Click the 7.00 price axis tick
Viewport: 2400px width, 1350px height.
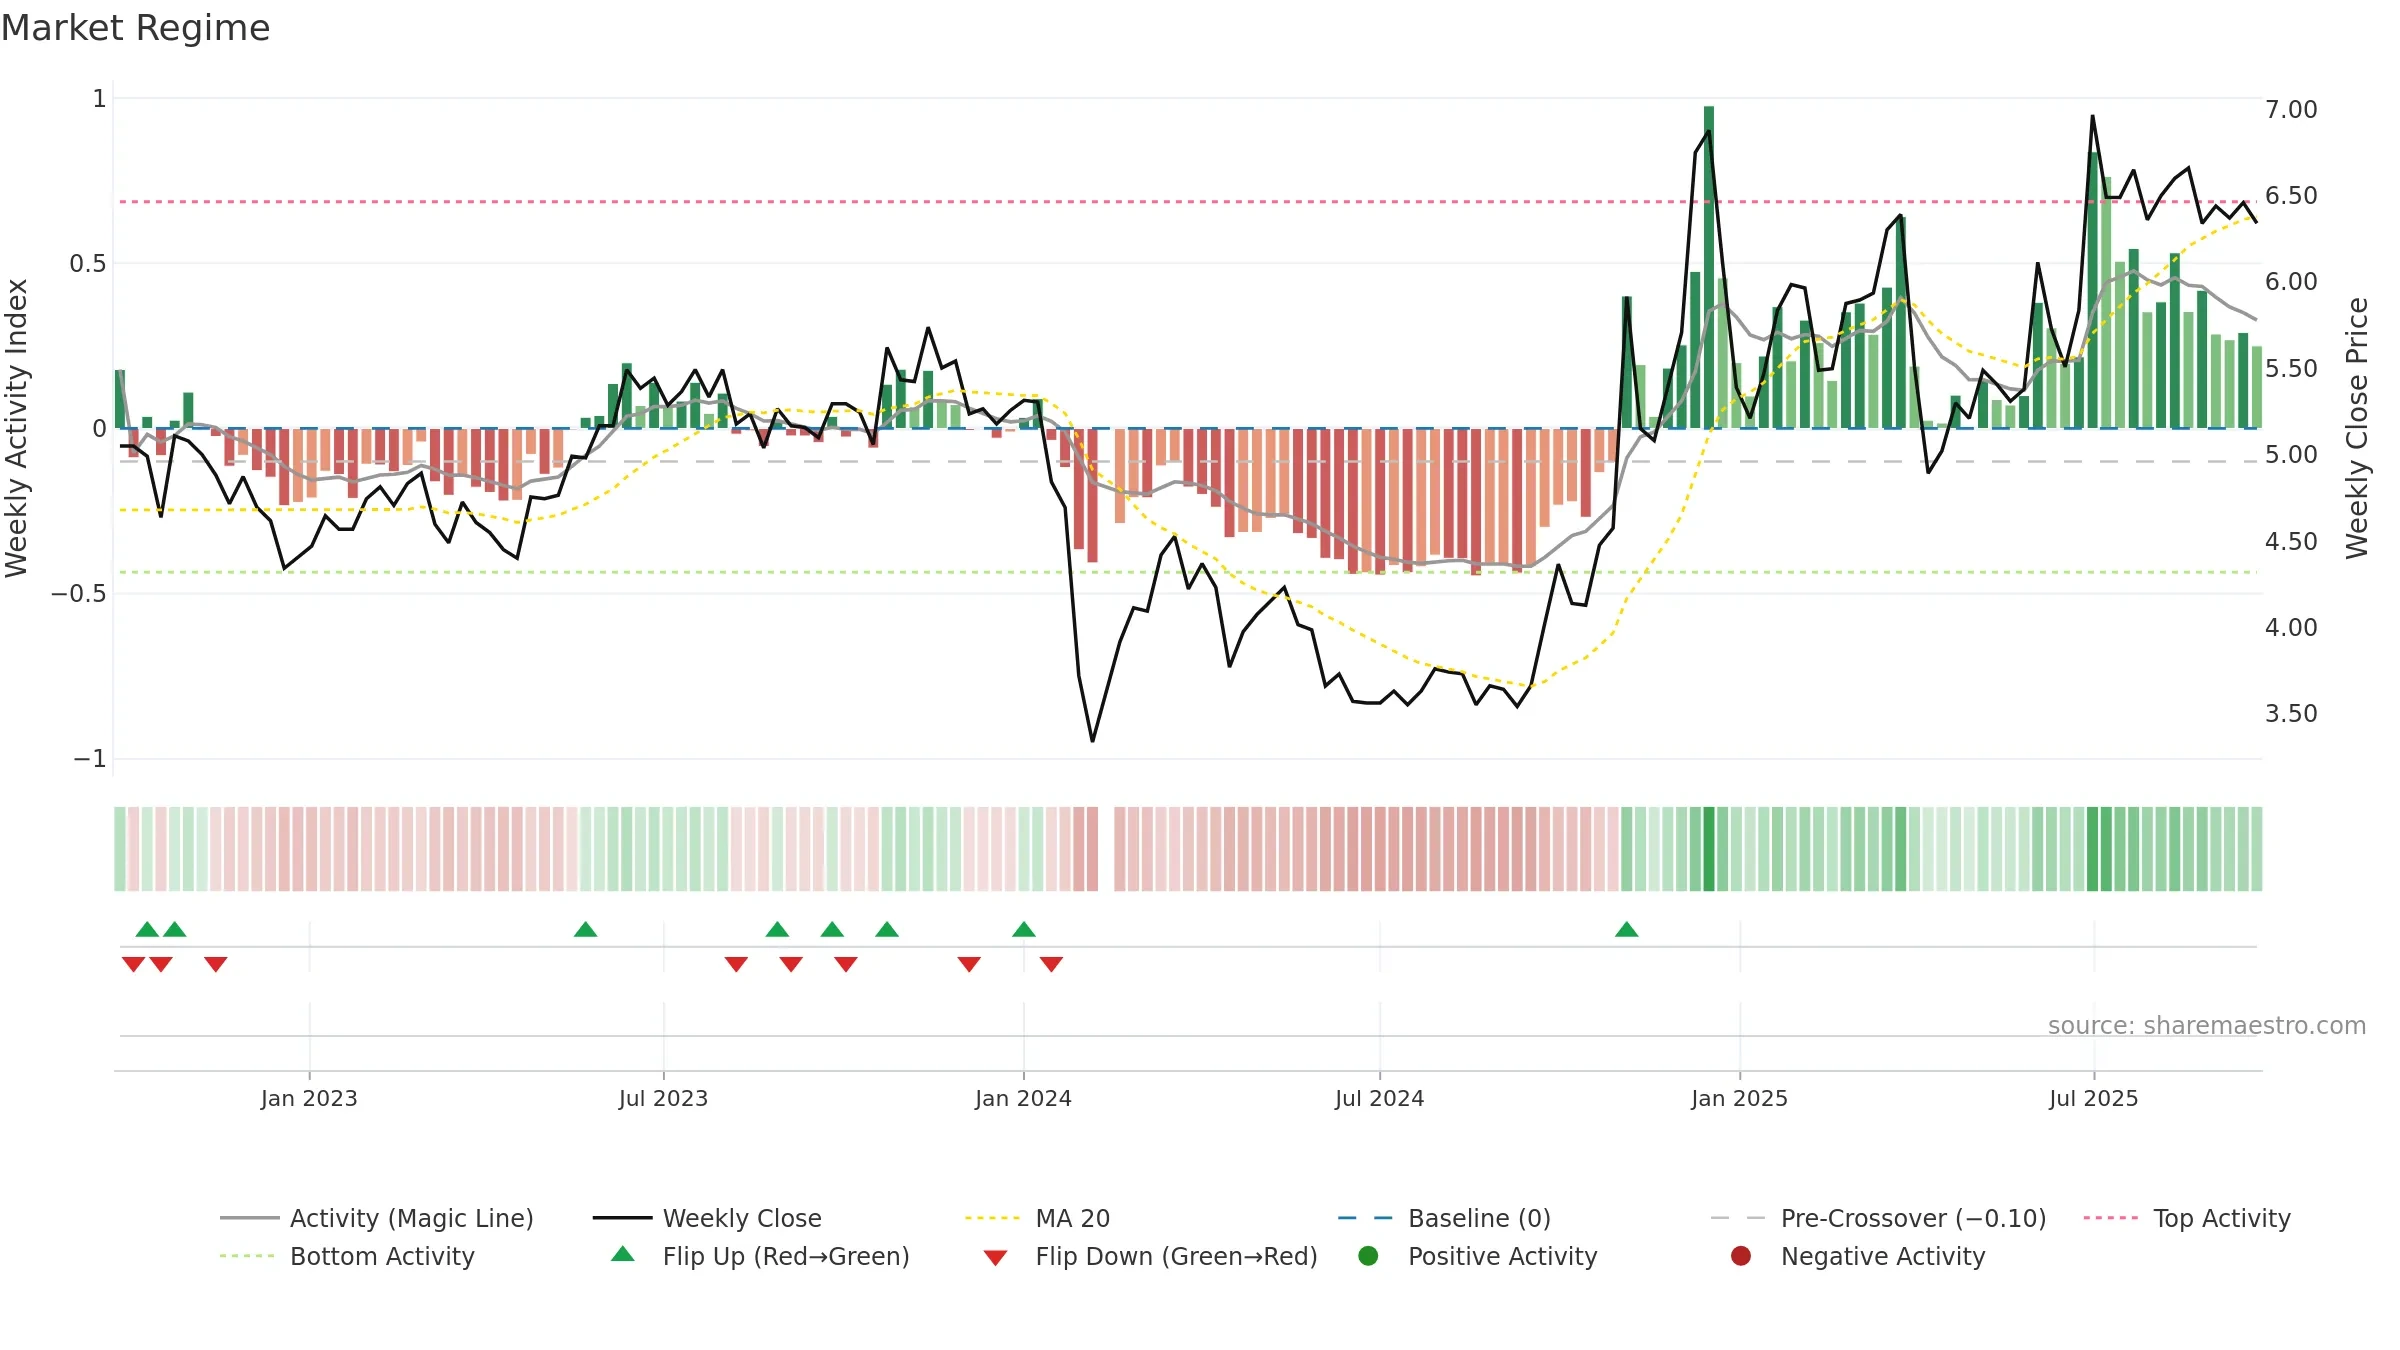(x=2291, y=109)
